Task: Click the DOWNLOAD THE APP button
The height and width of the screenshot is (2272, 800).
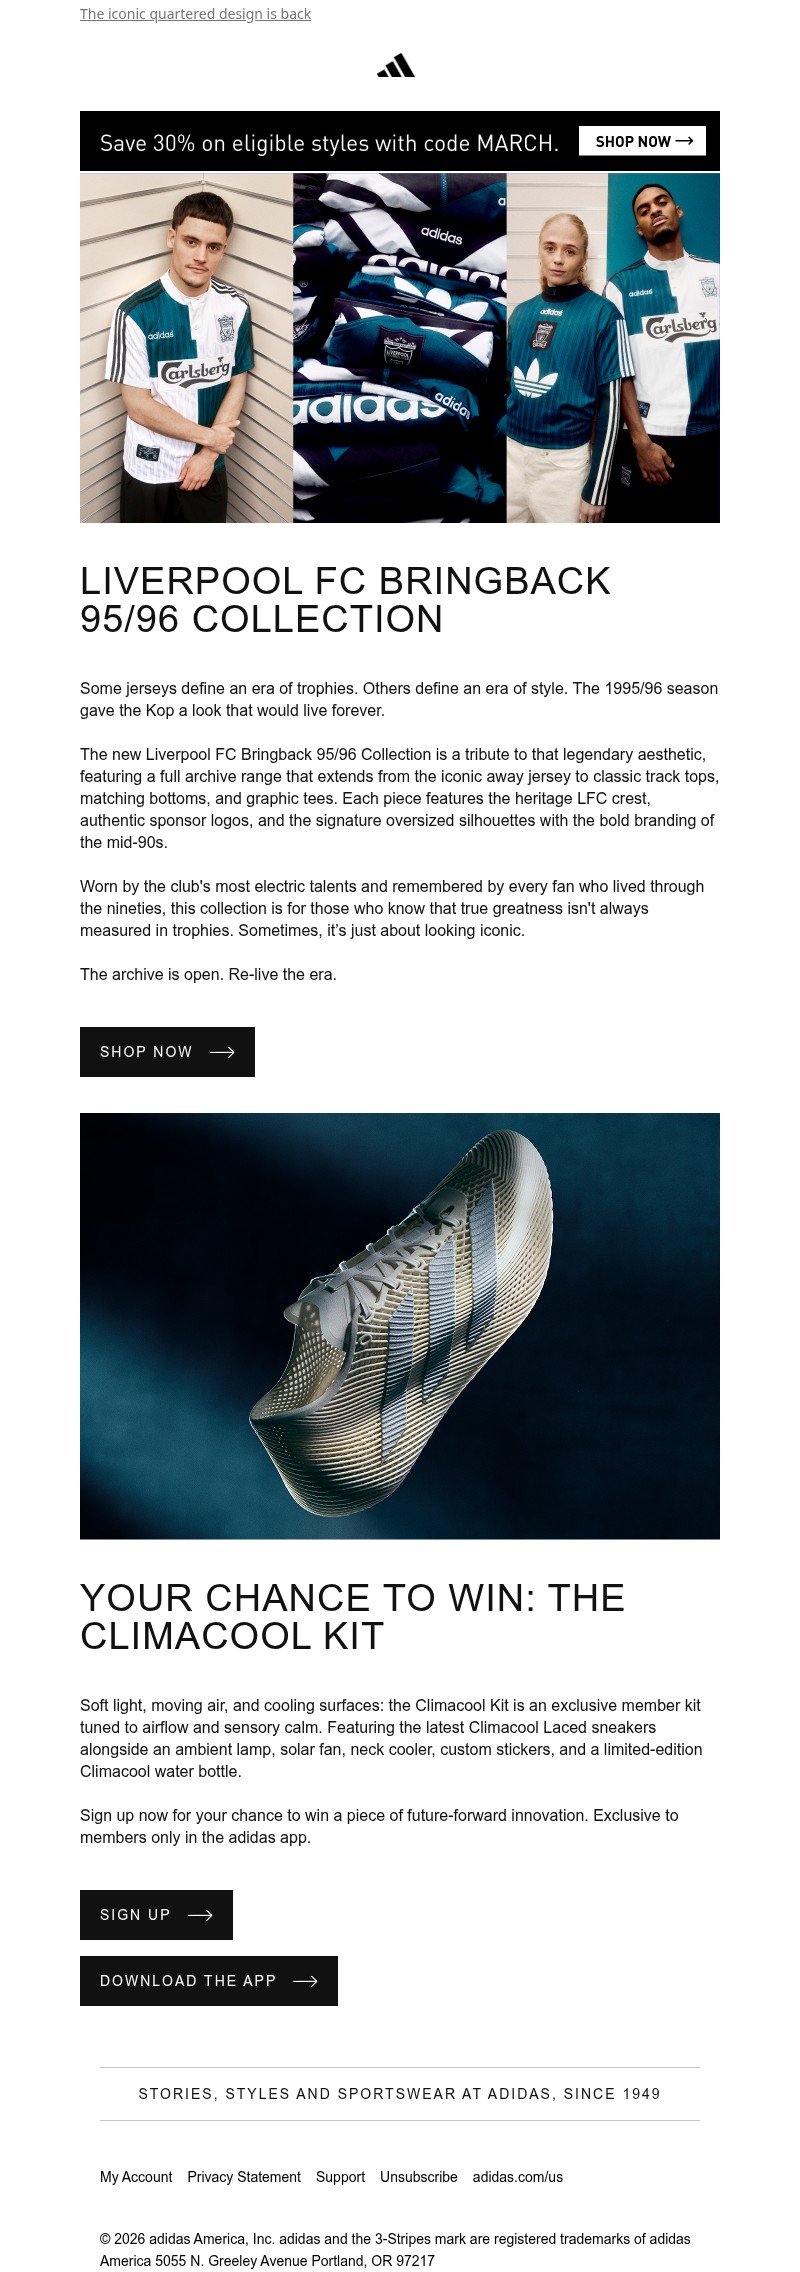Action: tap(207, 1980)
